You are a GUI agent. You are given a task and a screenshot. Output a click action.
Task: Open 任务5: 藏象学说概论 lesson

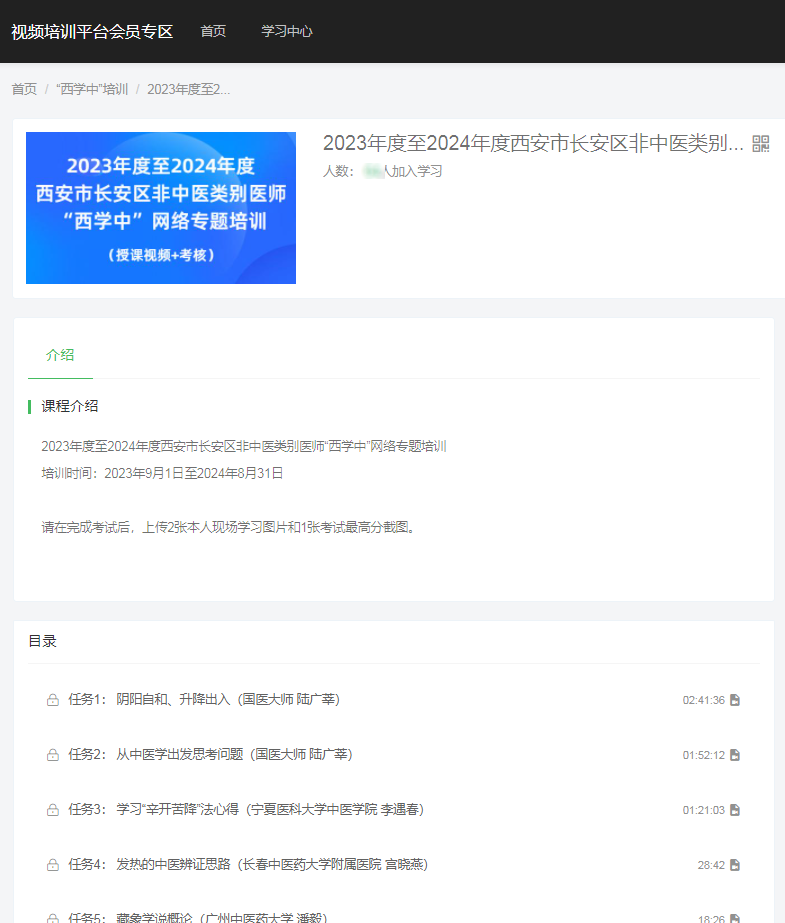(198, 917)
